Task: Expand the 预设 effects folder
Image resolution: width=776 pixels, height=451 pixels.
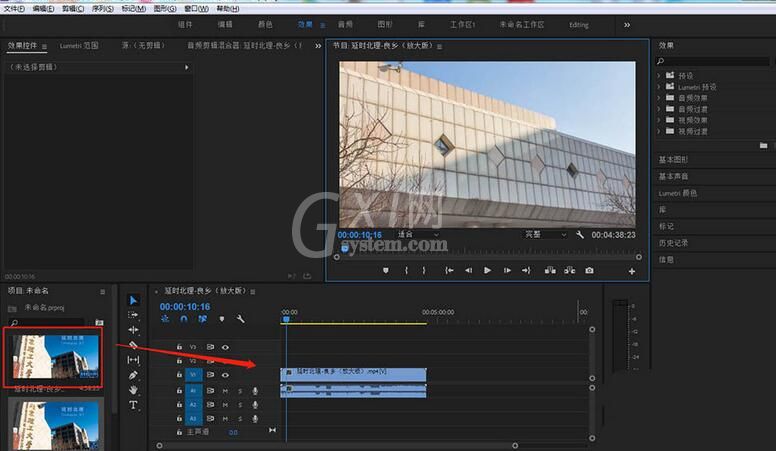Action: click(x=659, y=76)
